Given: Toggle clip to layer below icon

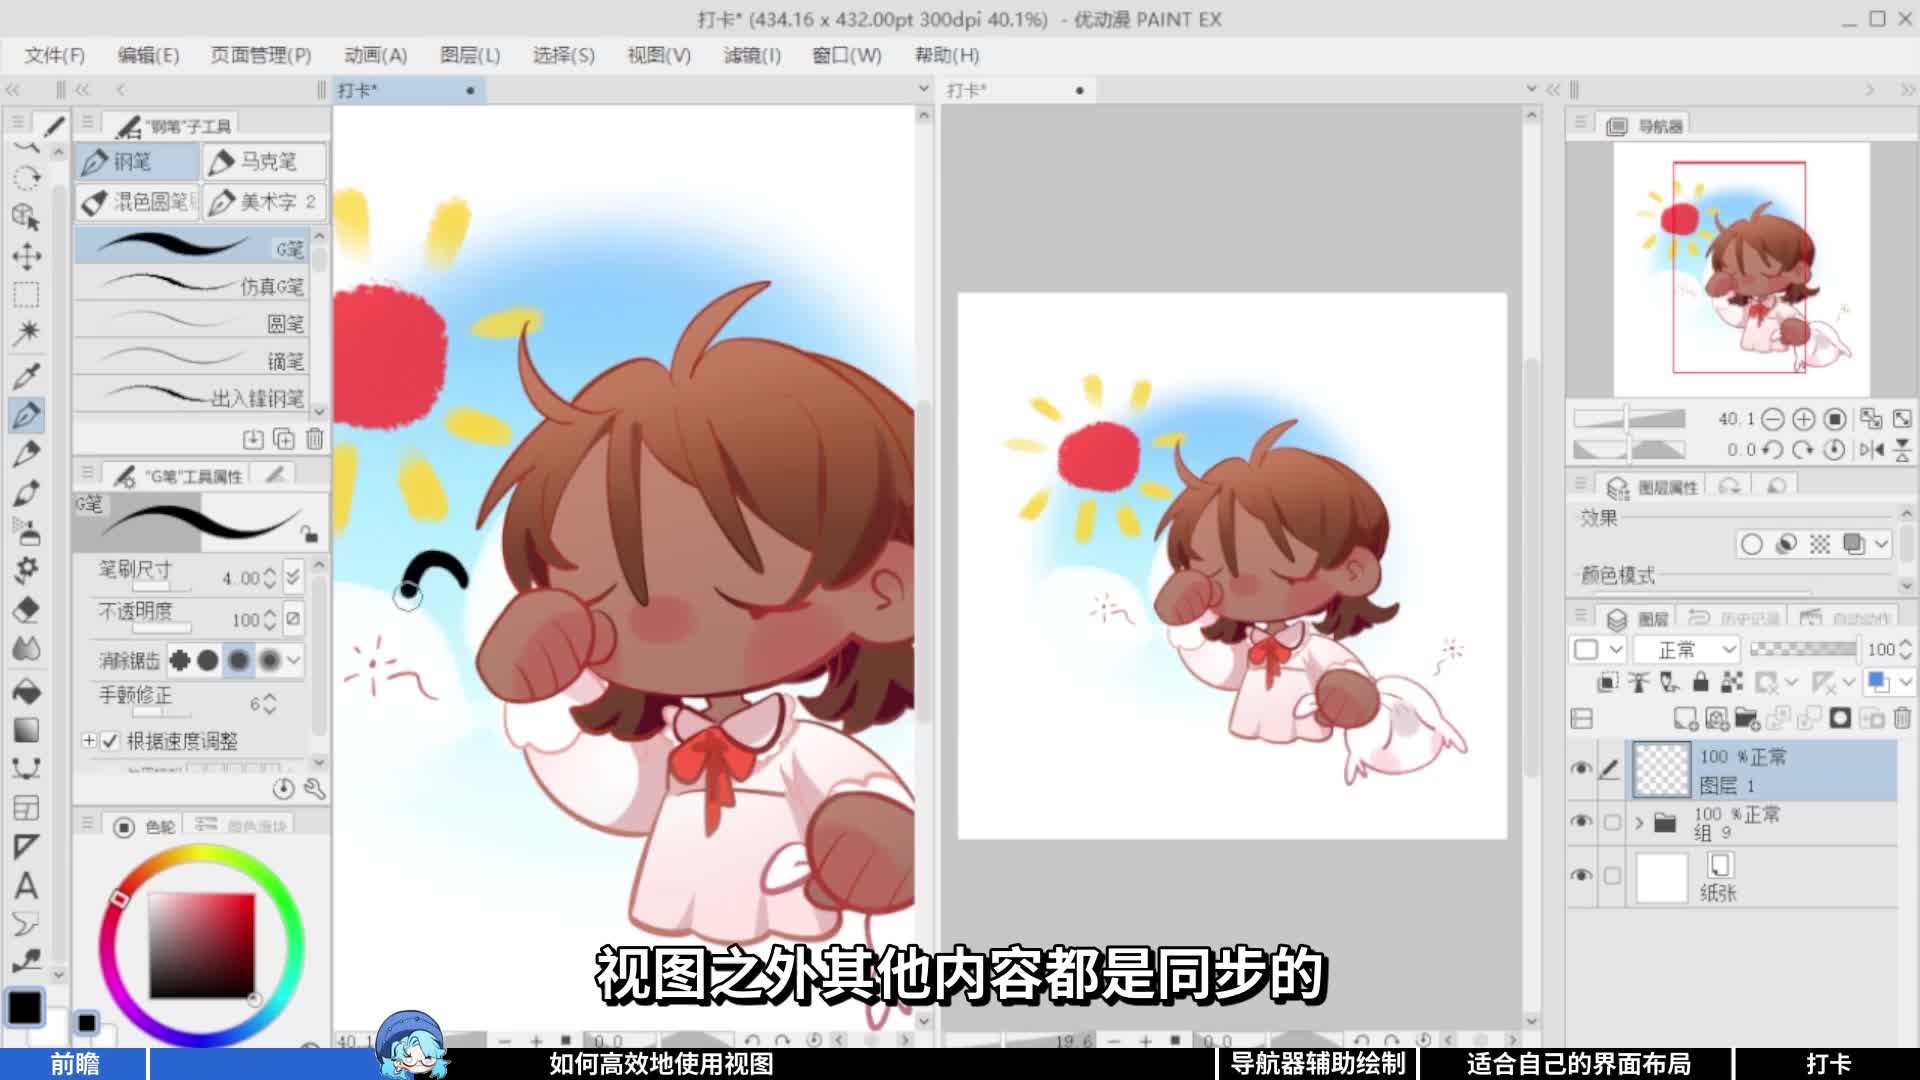Looking at the screenshot, I should coord(1608,682).
